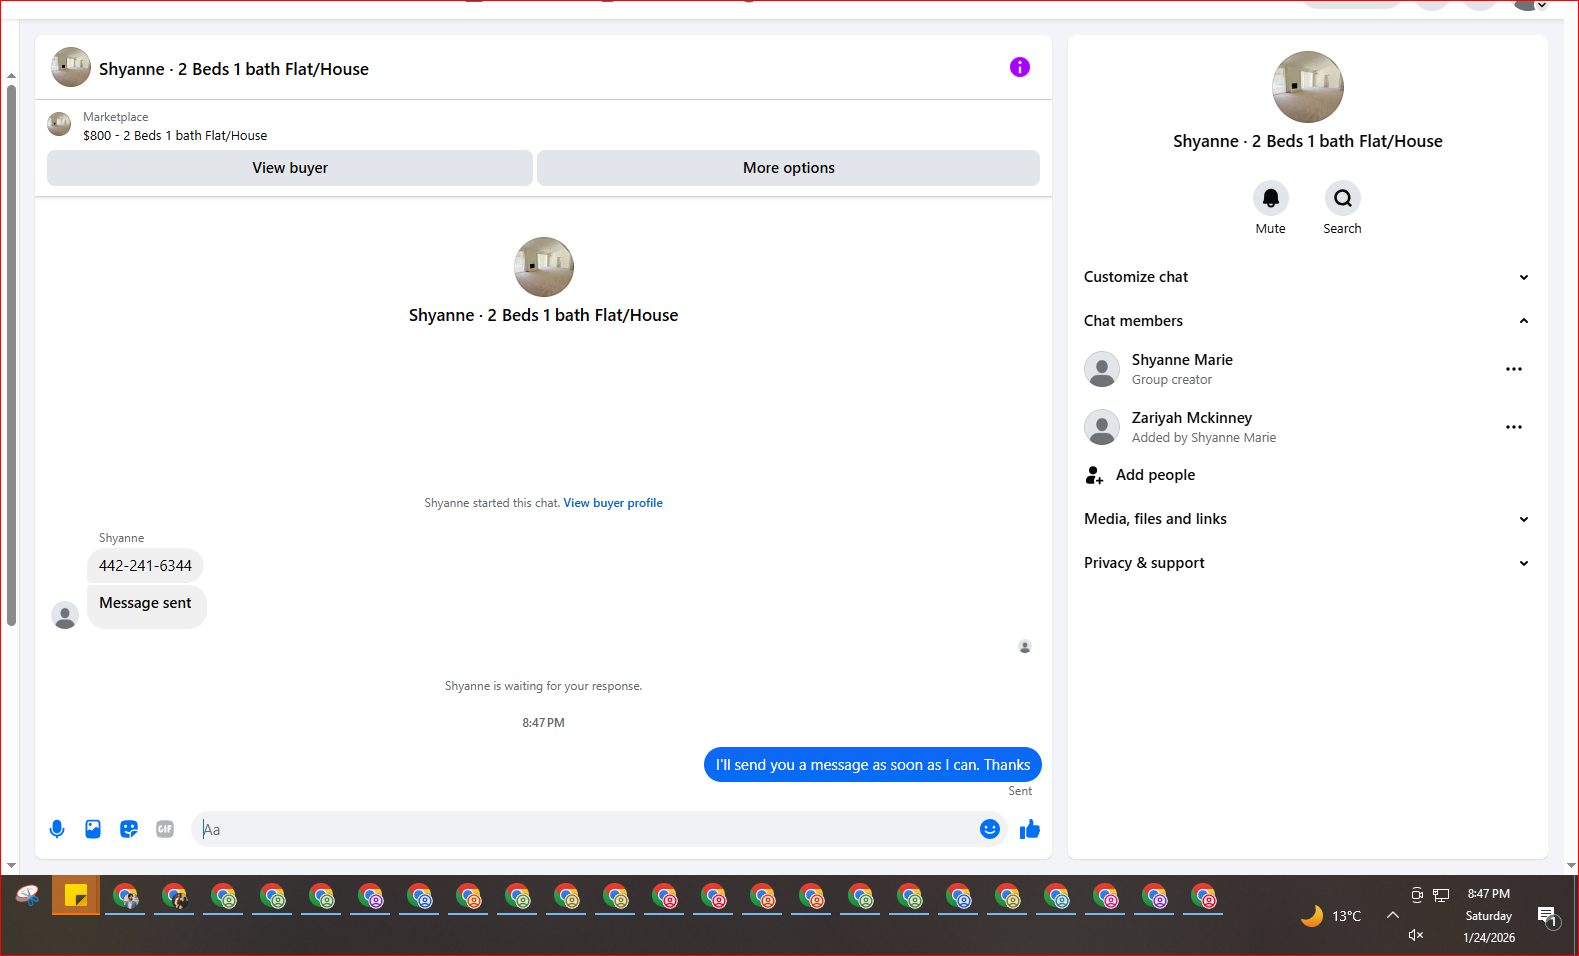Screen dimensions: 1579x956
Task: Open options menu for Zariyah Mckinney
Action: pos(1514,427)
